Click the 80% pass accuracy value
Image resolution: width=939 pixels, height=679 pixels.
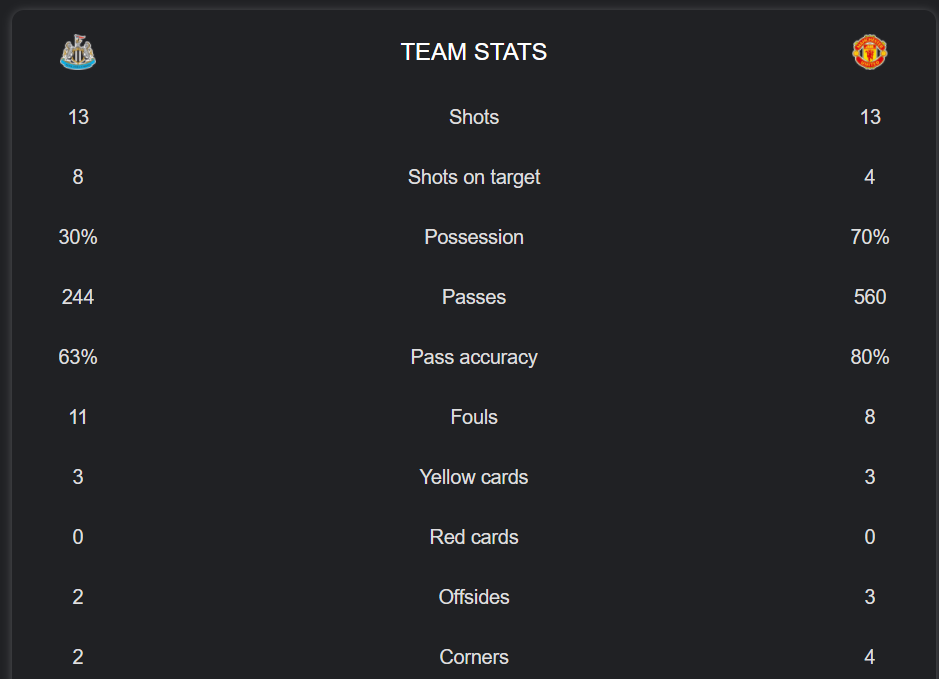tap(870, 357)
